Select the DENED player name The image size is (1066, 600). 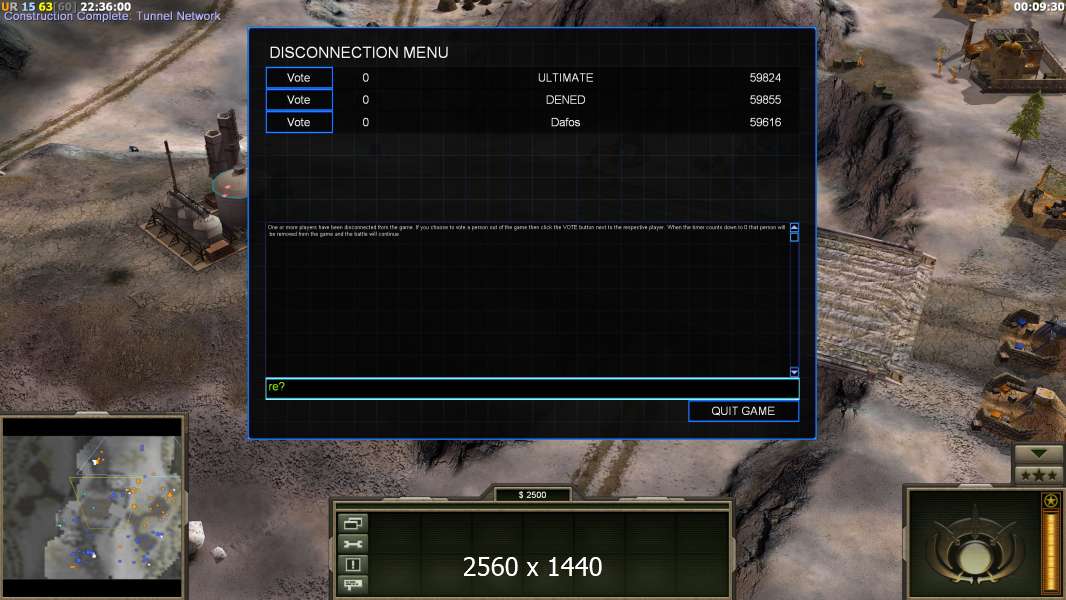[x=566, y=100]
